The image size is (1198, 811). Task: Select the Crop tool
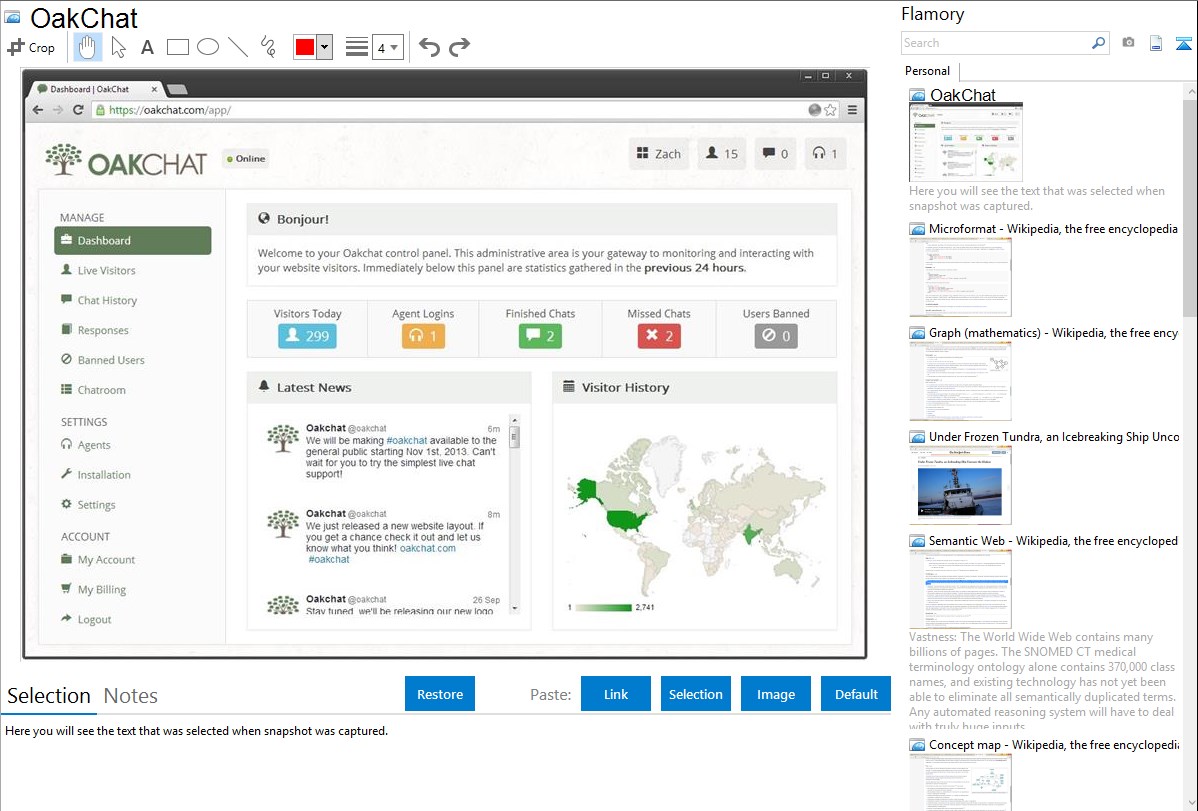[x=31, y=47]
